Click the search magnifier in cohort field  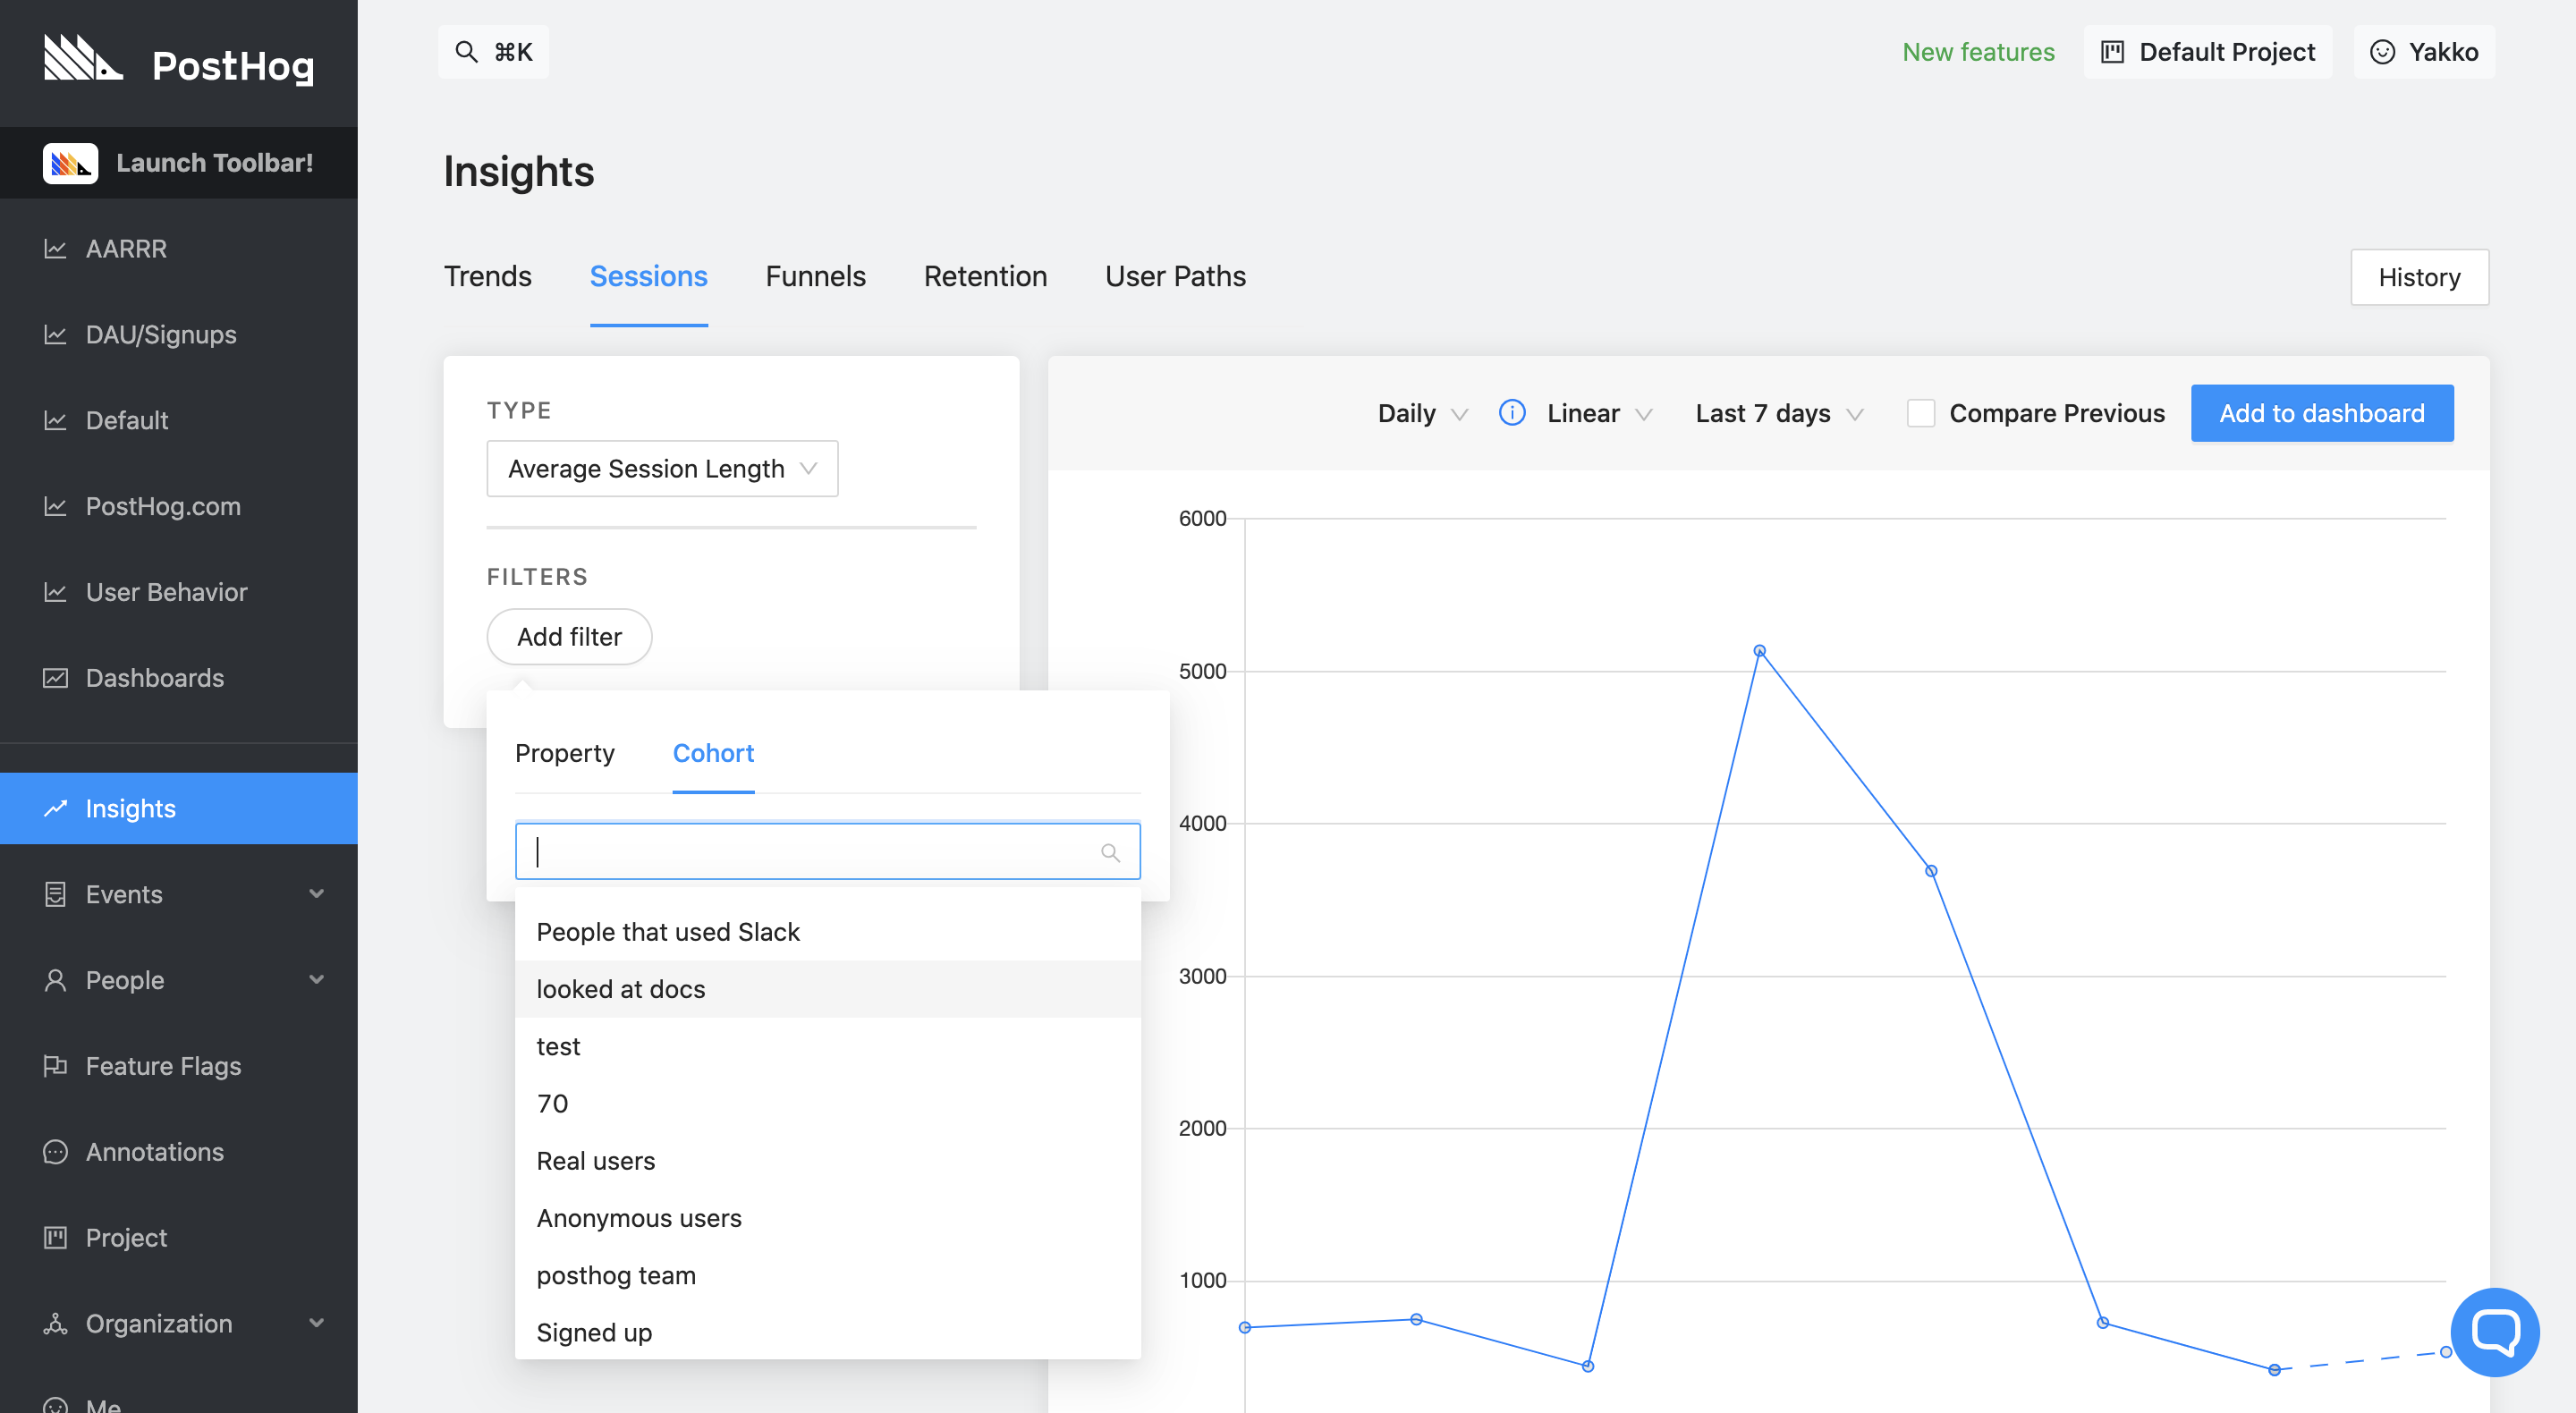1109,852
